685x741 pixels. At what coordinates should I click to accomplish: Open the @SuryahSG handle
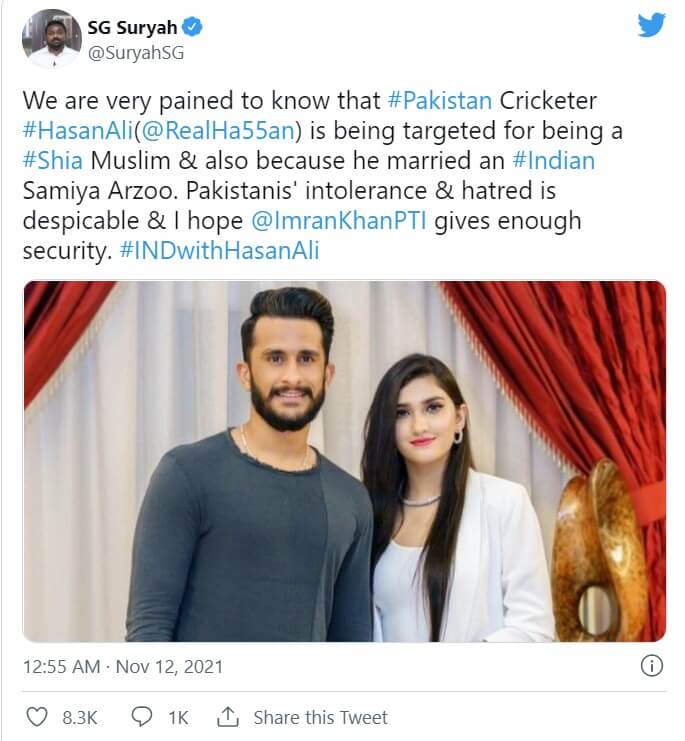pos(136,53)
